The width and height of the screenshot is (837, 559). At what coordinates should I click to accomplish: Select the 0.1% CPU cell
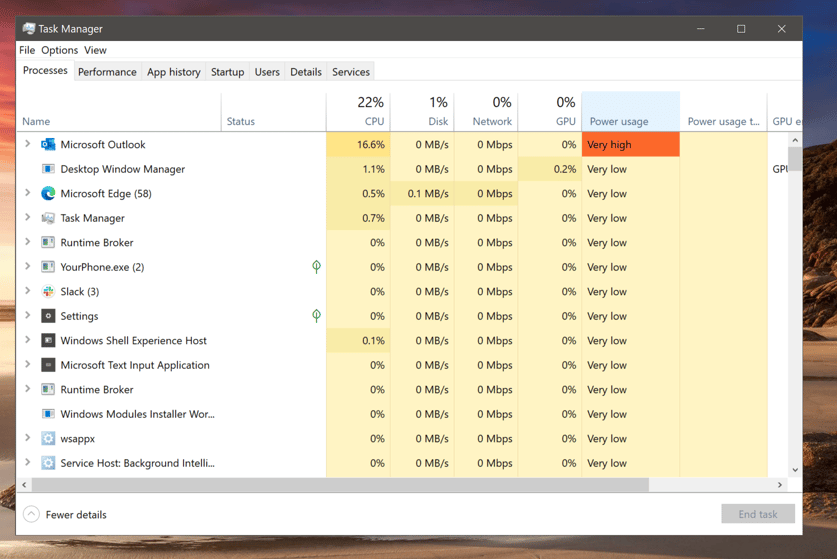(358, 341)
